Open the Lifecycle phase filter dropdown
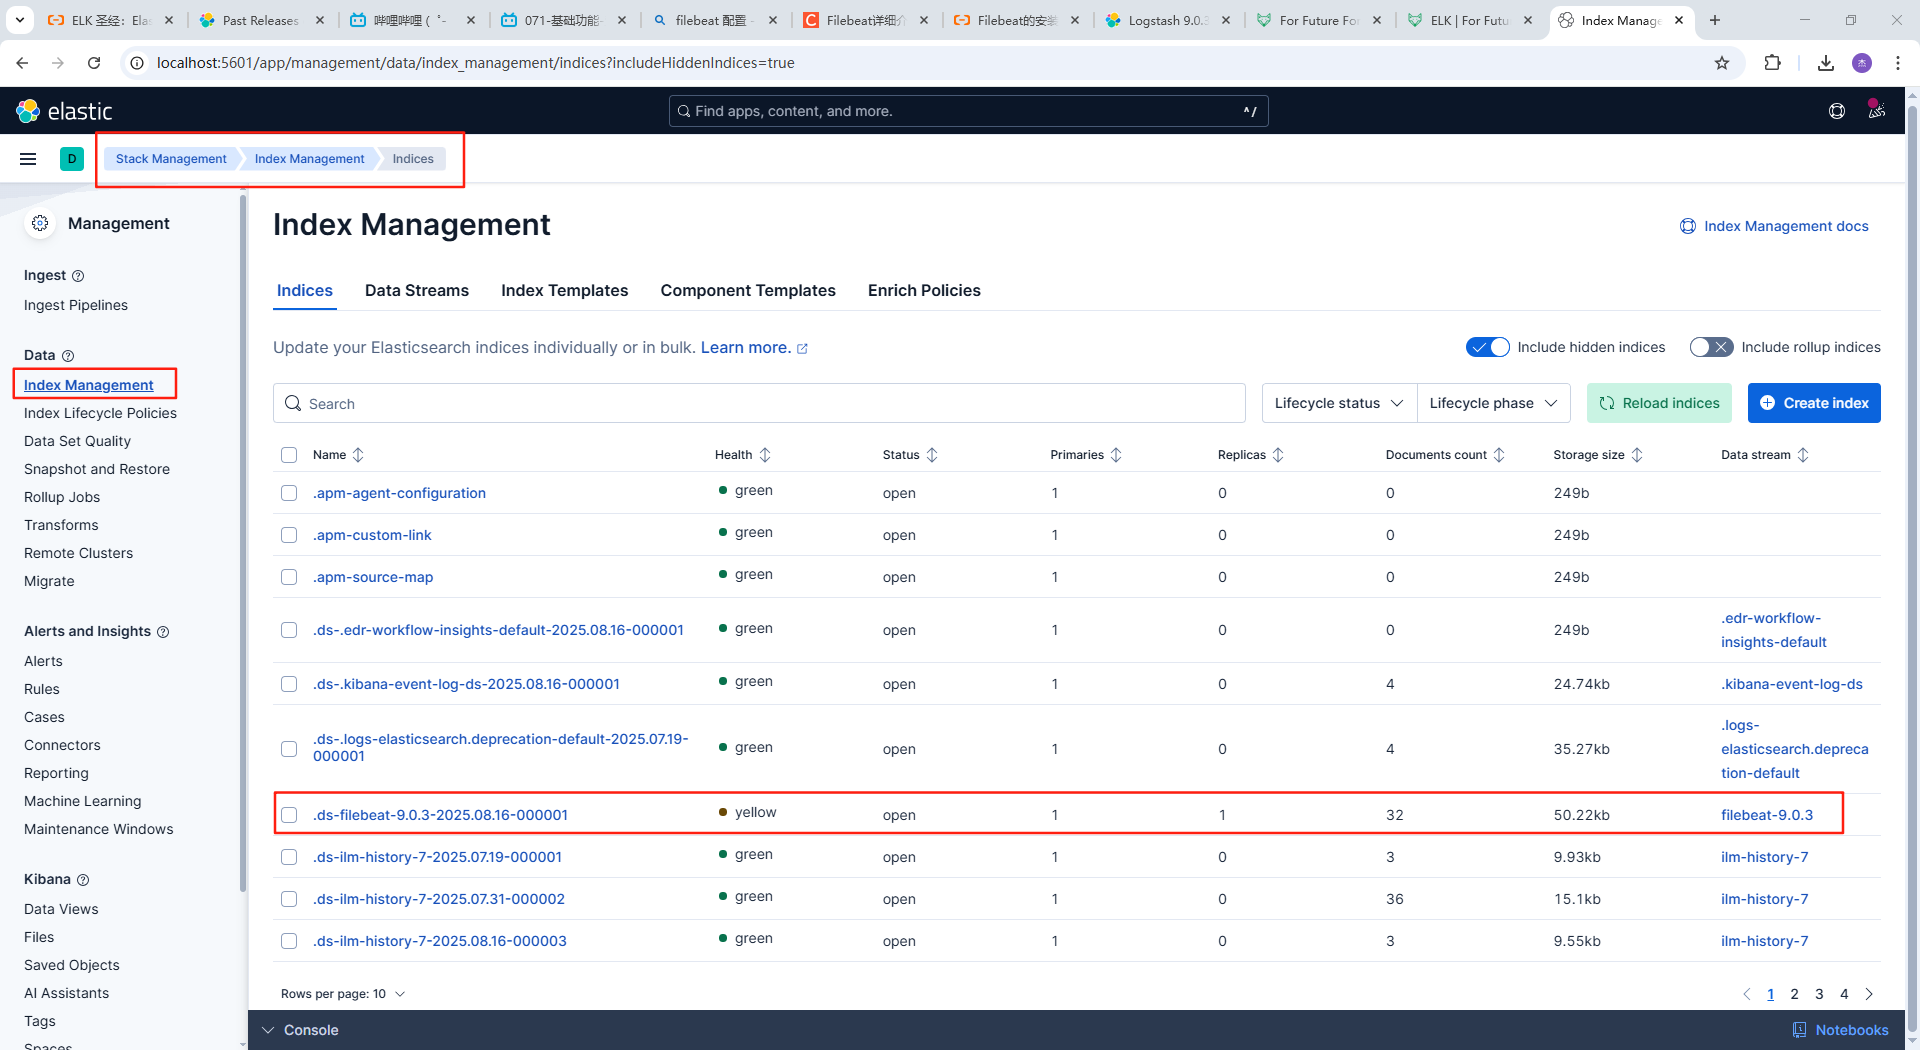Image resolution: width=1920 pixels, height=1050 pixels. click(1492, 403)
